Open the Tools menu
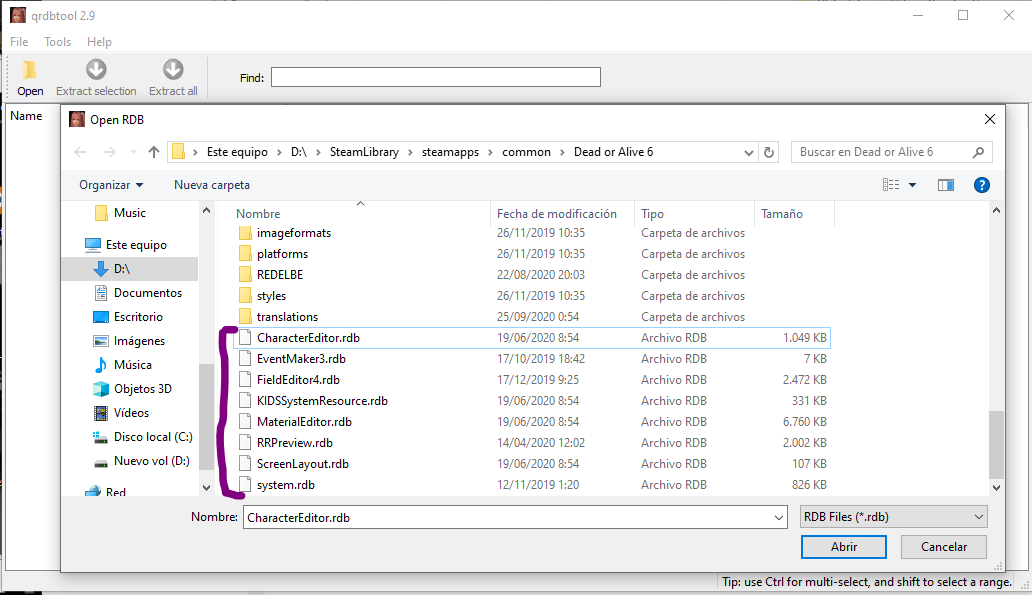 (x=57, y=41)
